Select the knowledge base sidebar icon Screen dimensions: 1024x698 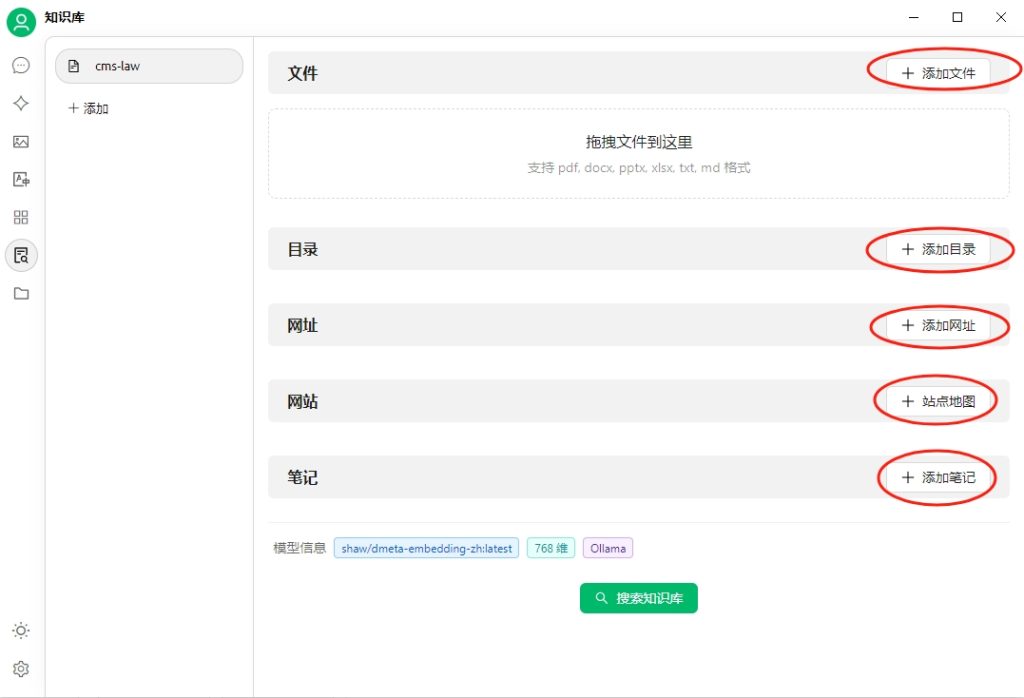pyautogui.click(x=21, y=255)
